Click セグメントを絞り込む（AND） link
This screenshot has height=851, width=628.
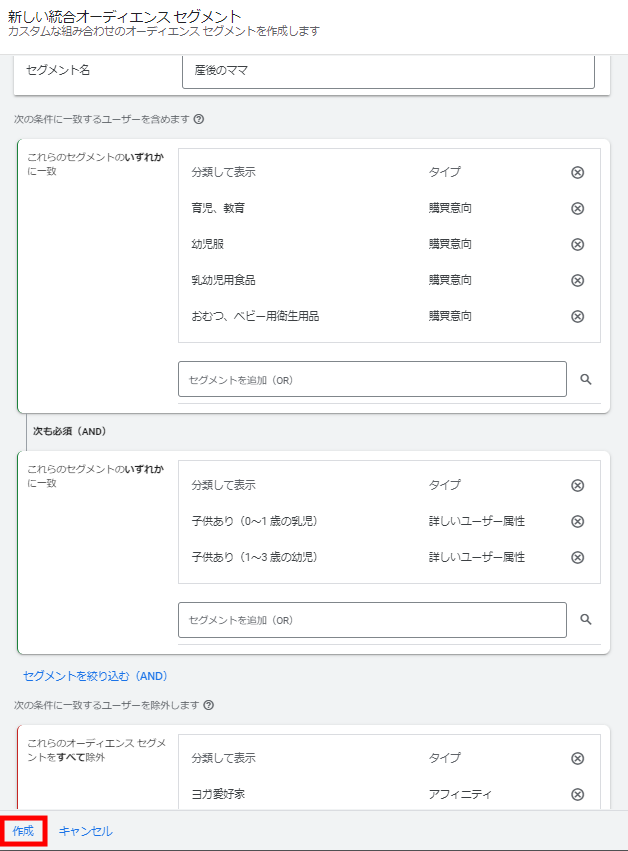pos(94,676)
